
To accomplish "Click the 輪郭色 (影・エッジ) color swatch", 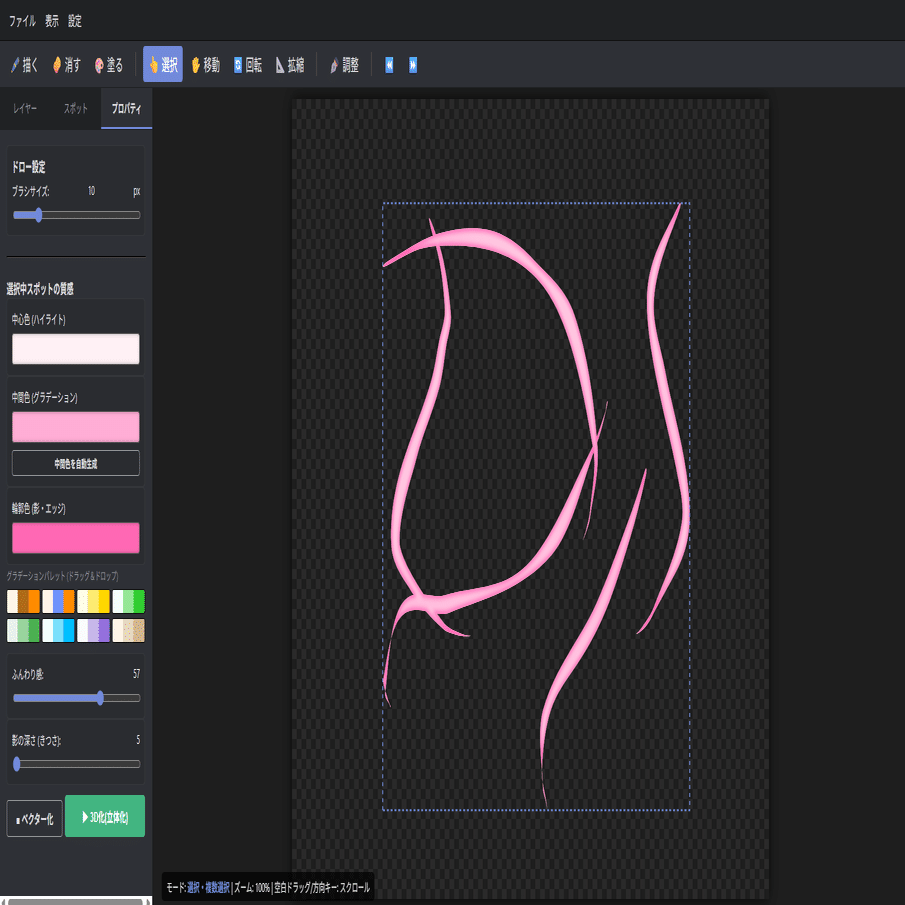I will pyautogui.click(x=76, y=538).
